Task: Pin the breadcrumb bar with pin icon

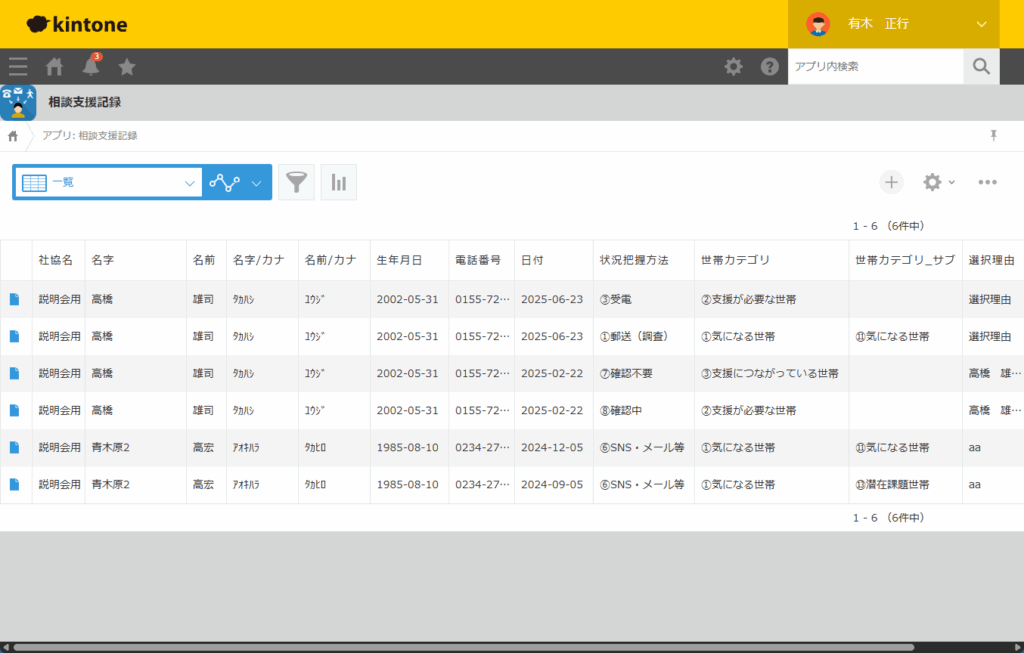Action: pyautogui.click(x=993, y=135)
